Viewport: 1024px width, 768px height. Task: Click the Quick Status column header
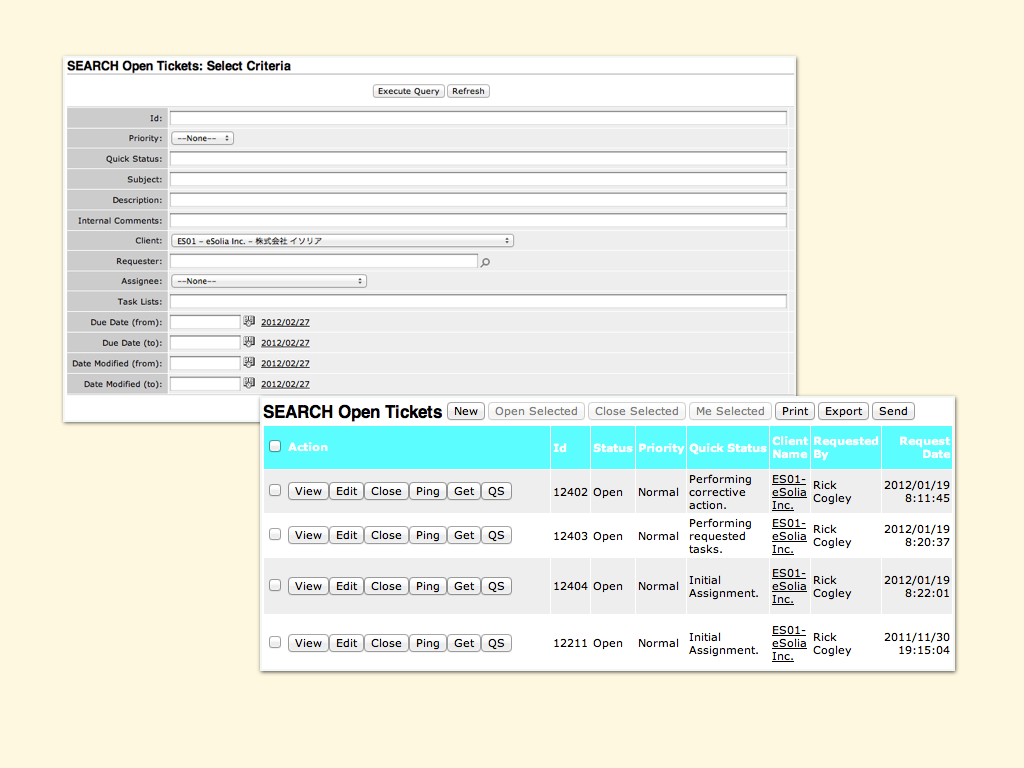(x=727, y=448)
